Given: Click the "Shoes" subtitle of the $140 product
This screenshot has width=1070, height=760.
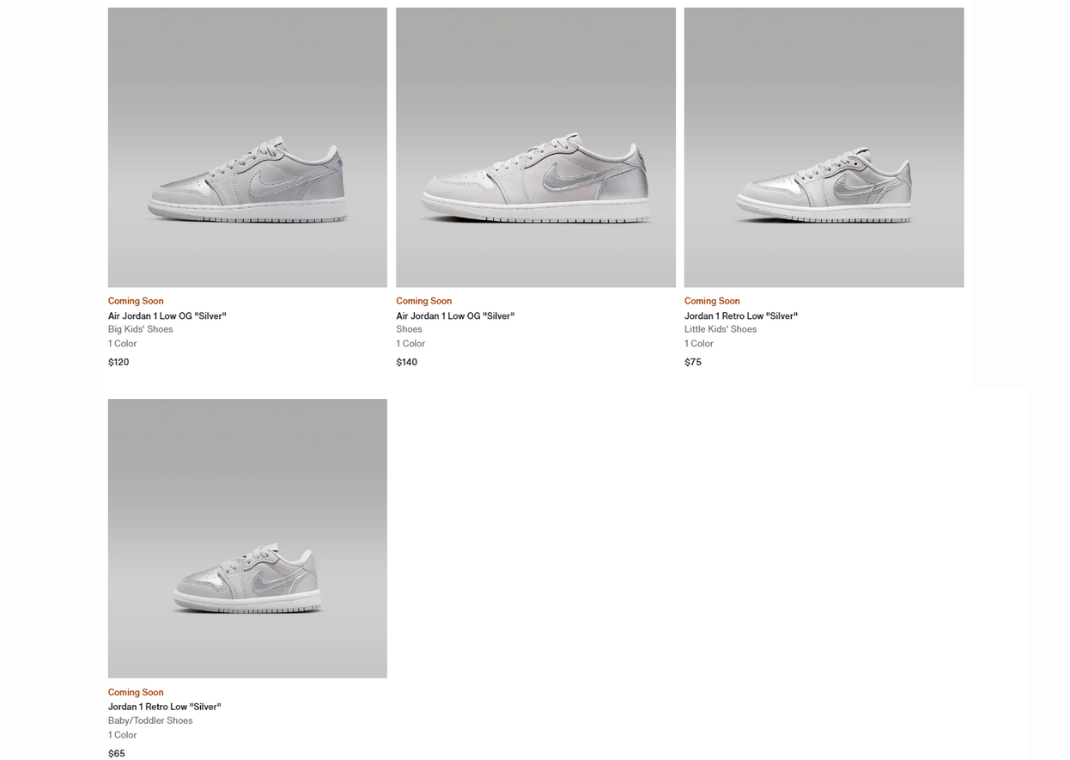Looking at the screenshot, I should [409, 329].
